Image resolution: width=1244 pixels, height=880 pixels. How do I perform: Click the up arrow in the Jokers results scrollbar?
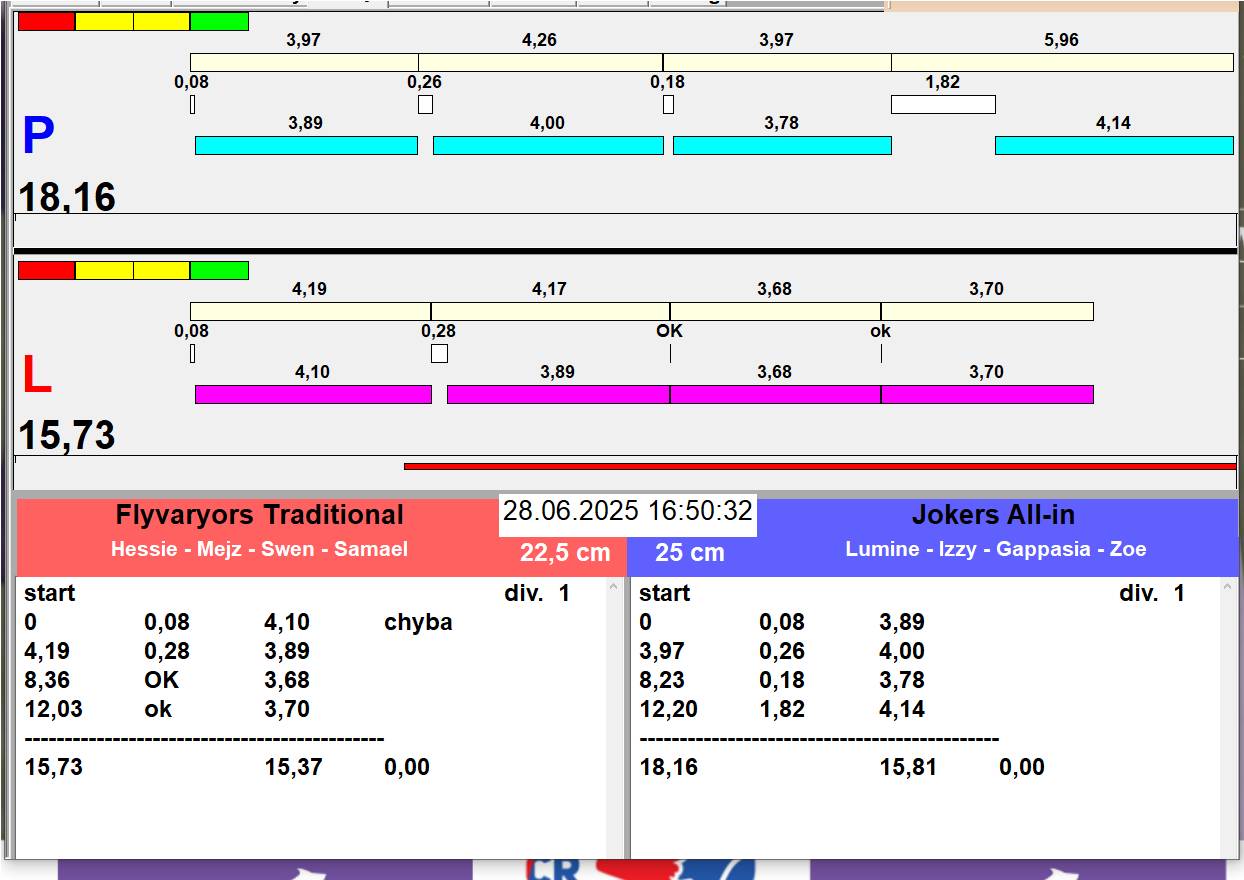1229,588
